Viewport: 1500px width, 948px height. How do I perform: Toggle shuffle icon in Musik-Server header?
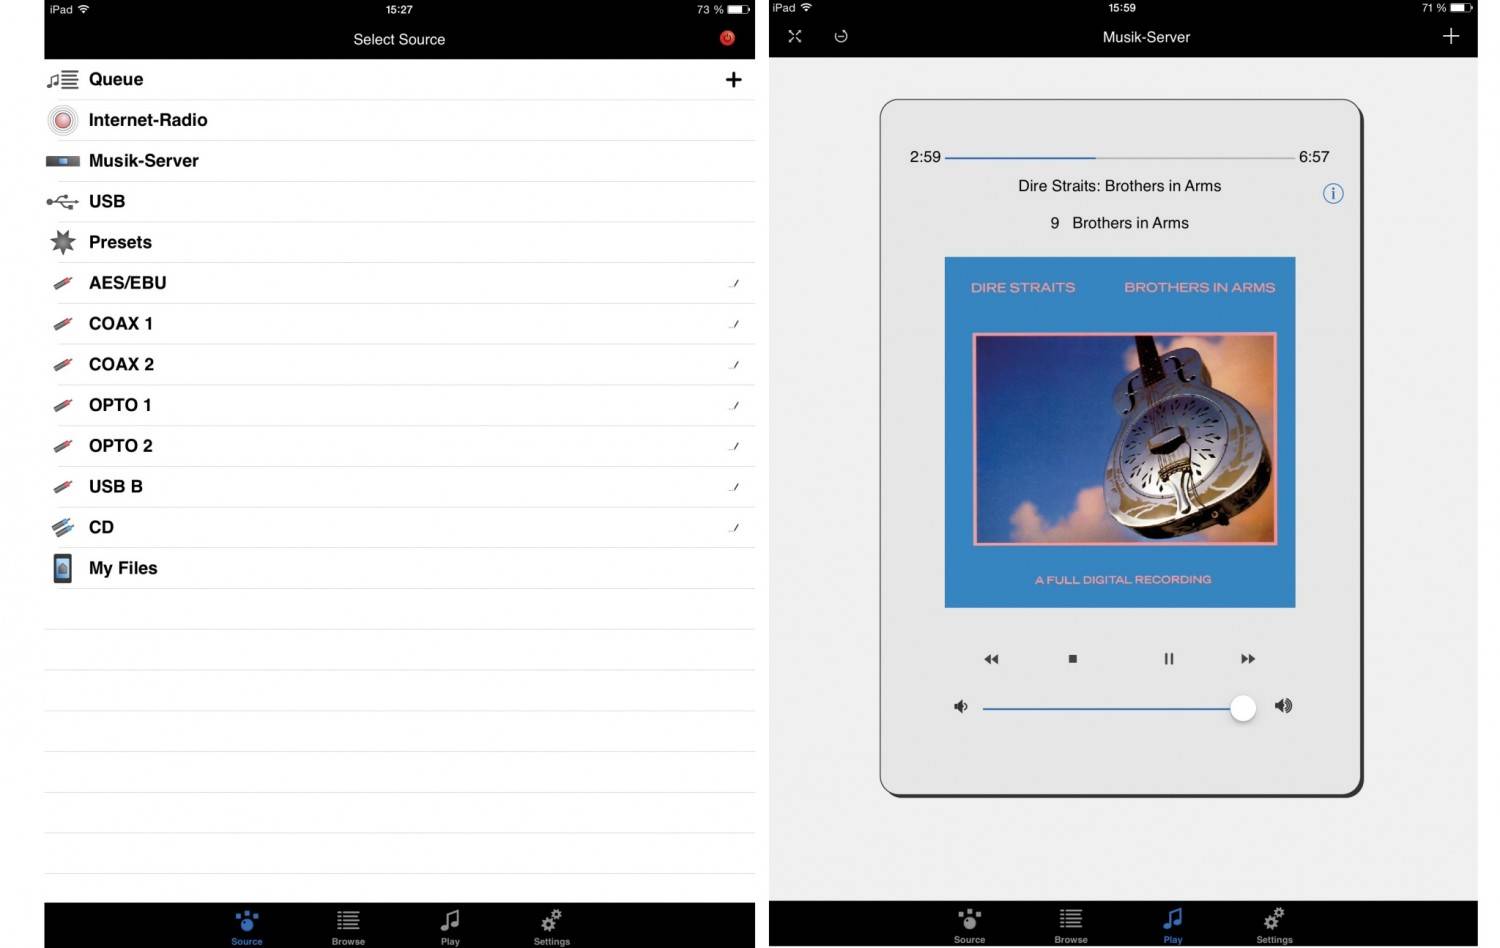click(x=795, y=36)
